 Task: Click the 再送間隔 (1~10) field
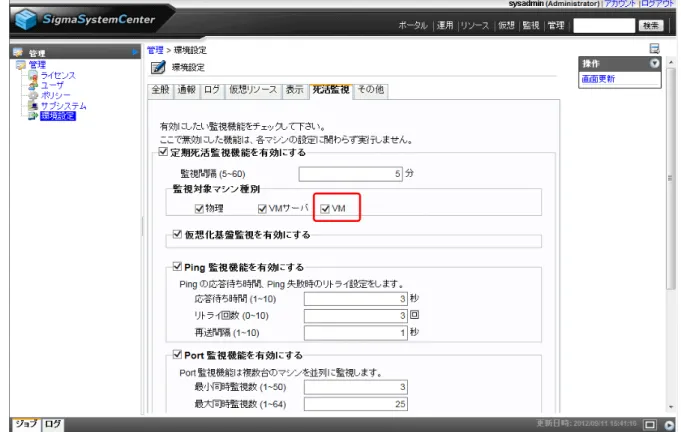pos(356,333)
